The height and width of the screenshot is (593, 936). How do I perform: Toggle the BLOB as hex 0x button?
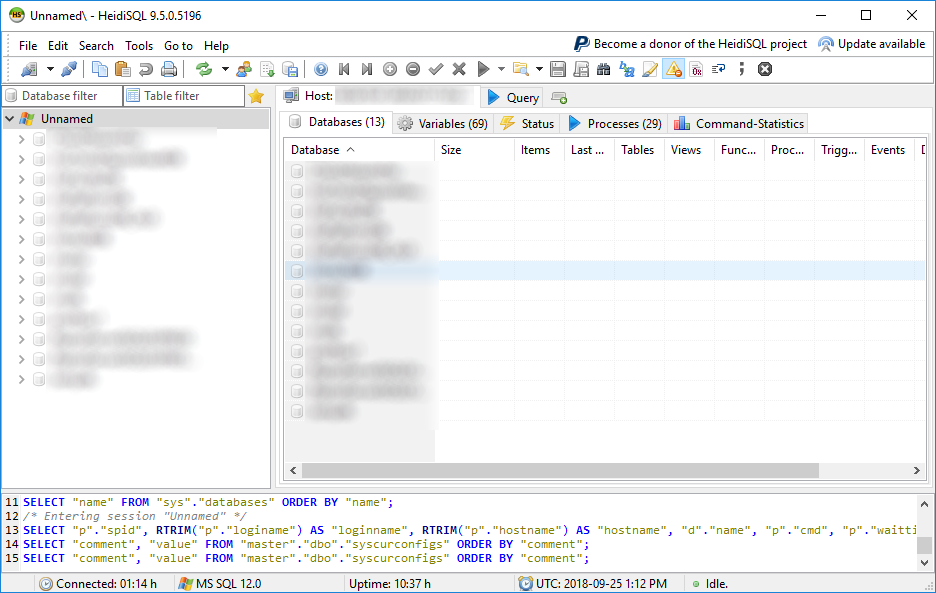tap(695, 69)
